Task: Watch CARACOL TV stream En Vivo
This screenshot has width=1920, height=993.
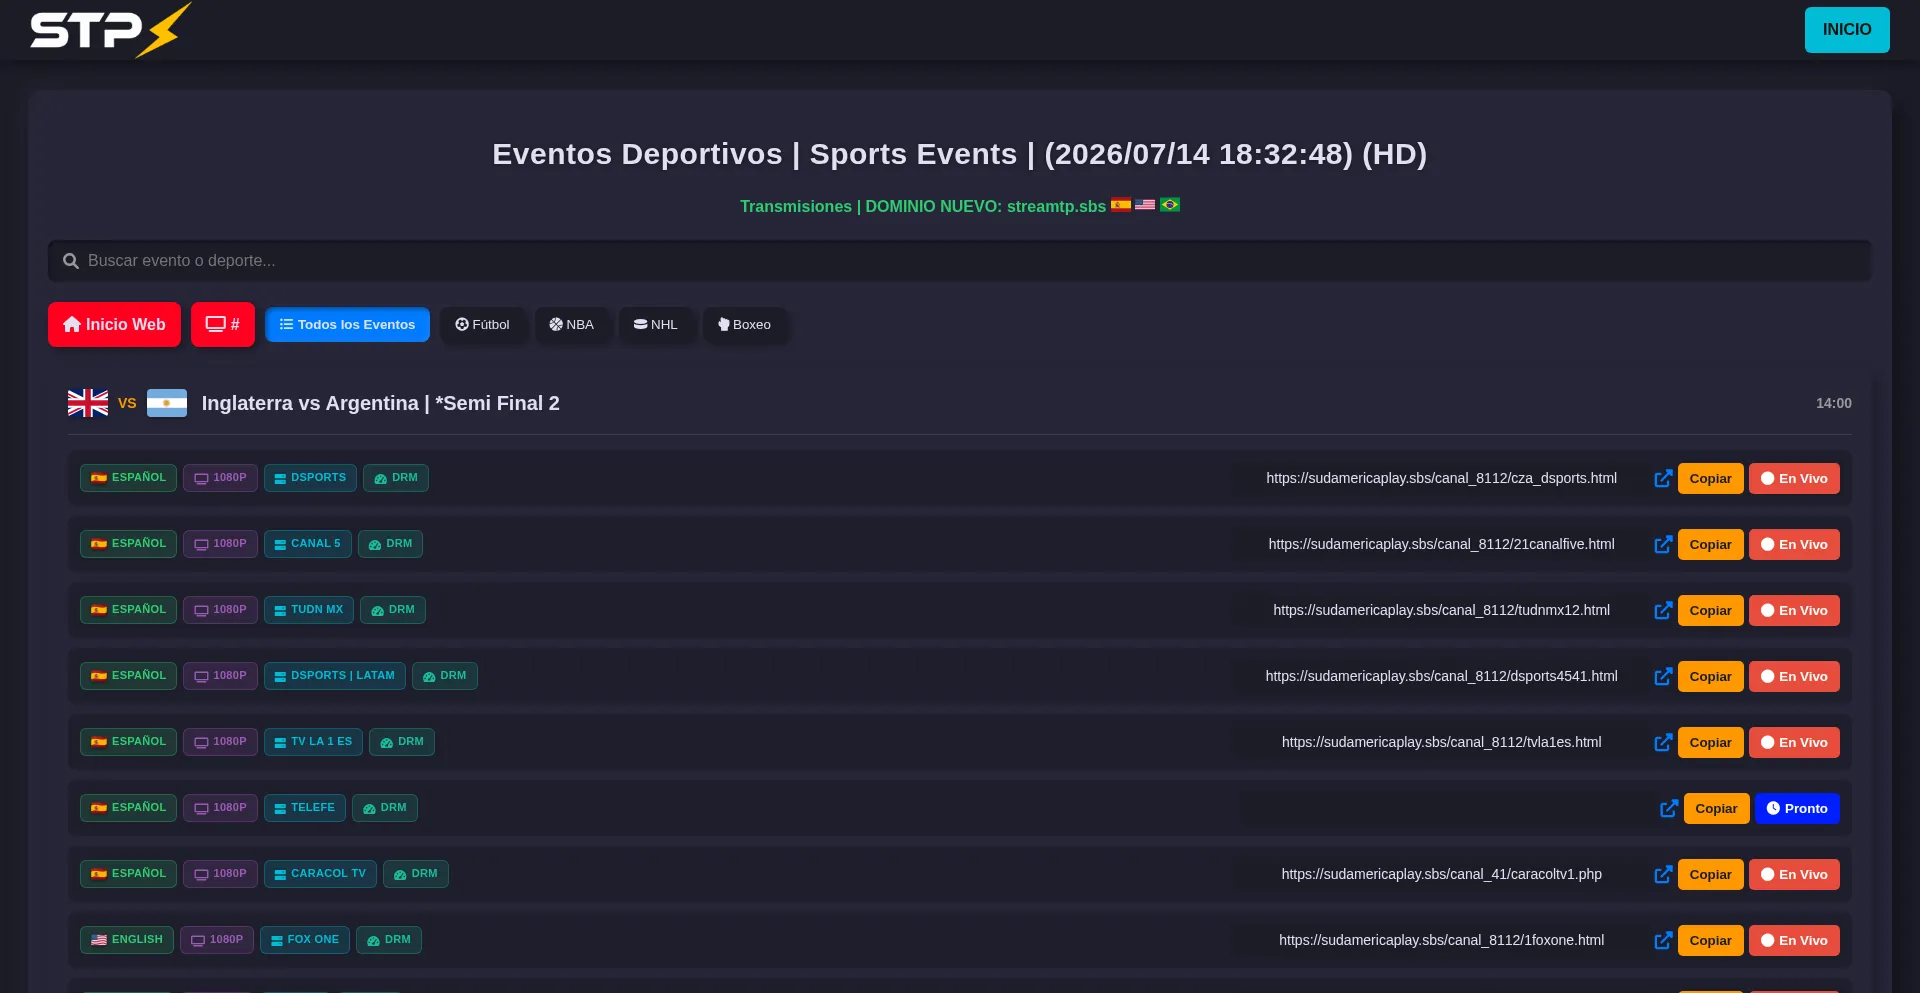Action: coord(1794,875)
